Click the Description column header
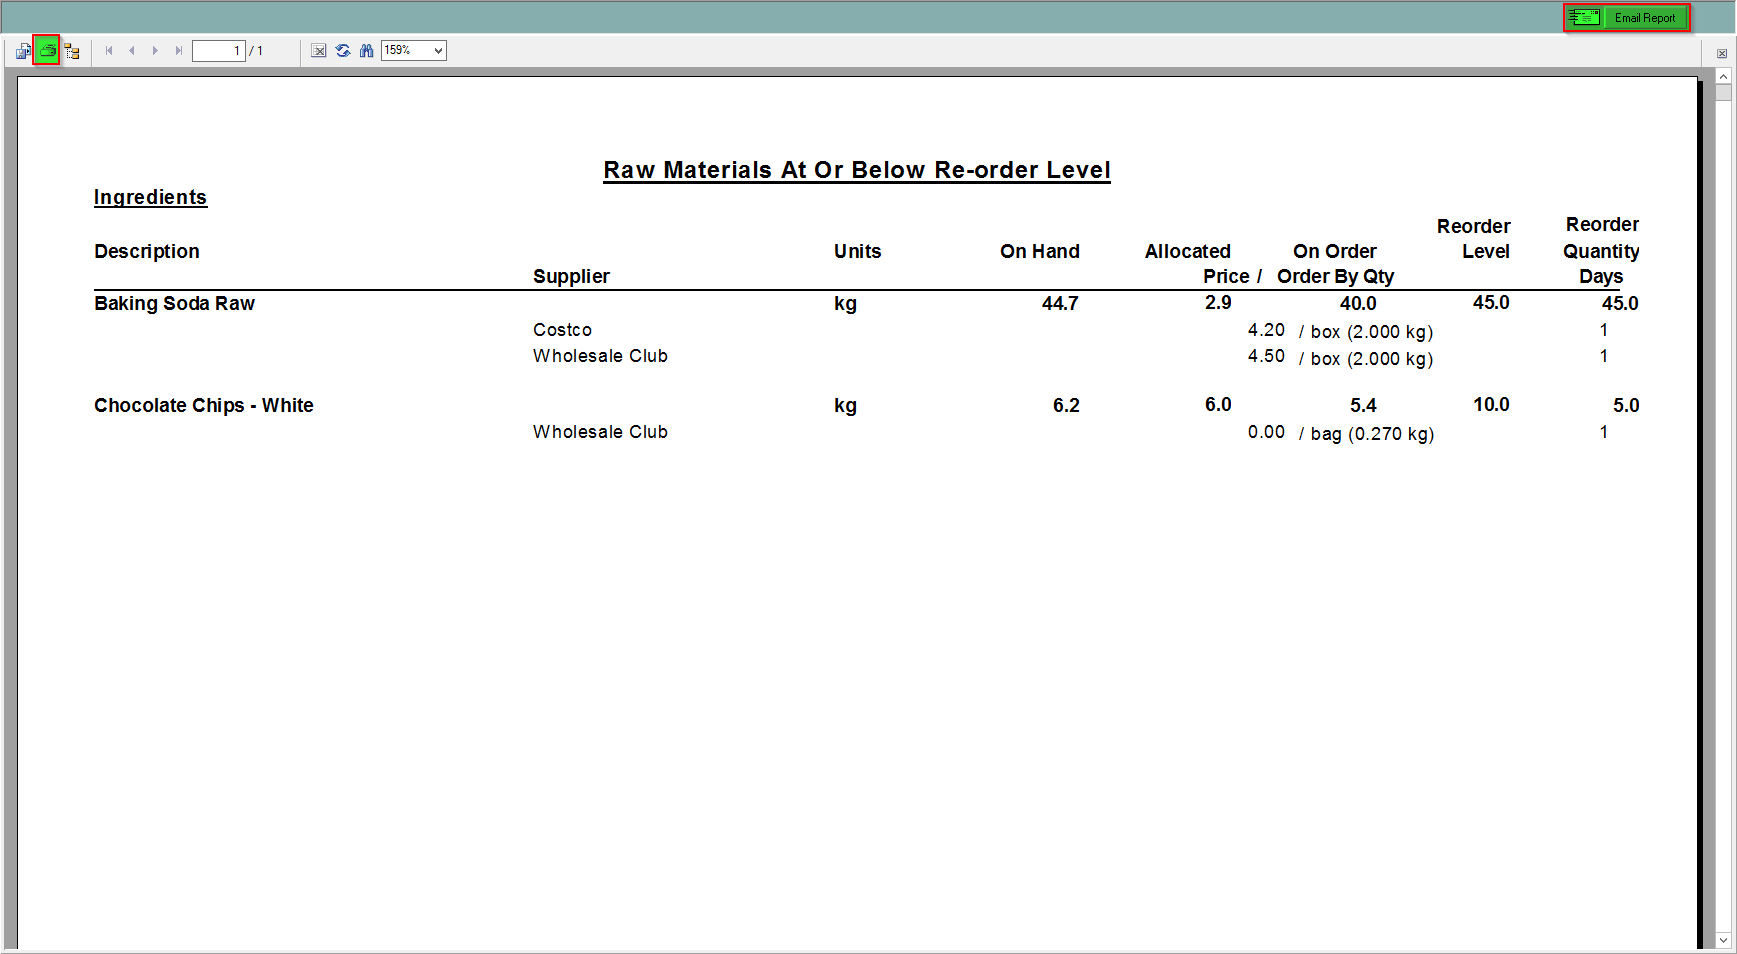 coord(147,251)
